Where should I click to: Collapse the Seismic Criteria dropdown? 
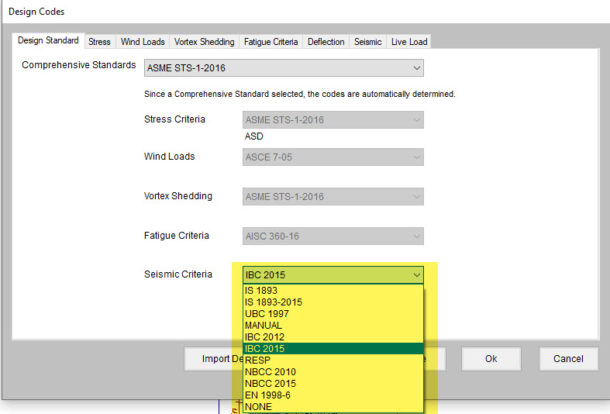(415, 275)
